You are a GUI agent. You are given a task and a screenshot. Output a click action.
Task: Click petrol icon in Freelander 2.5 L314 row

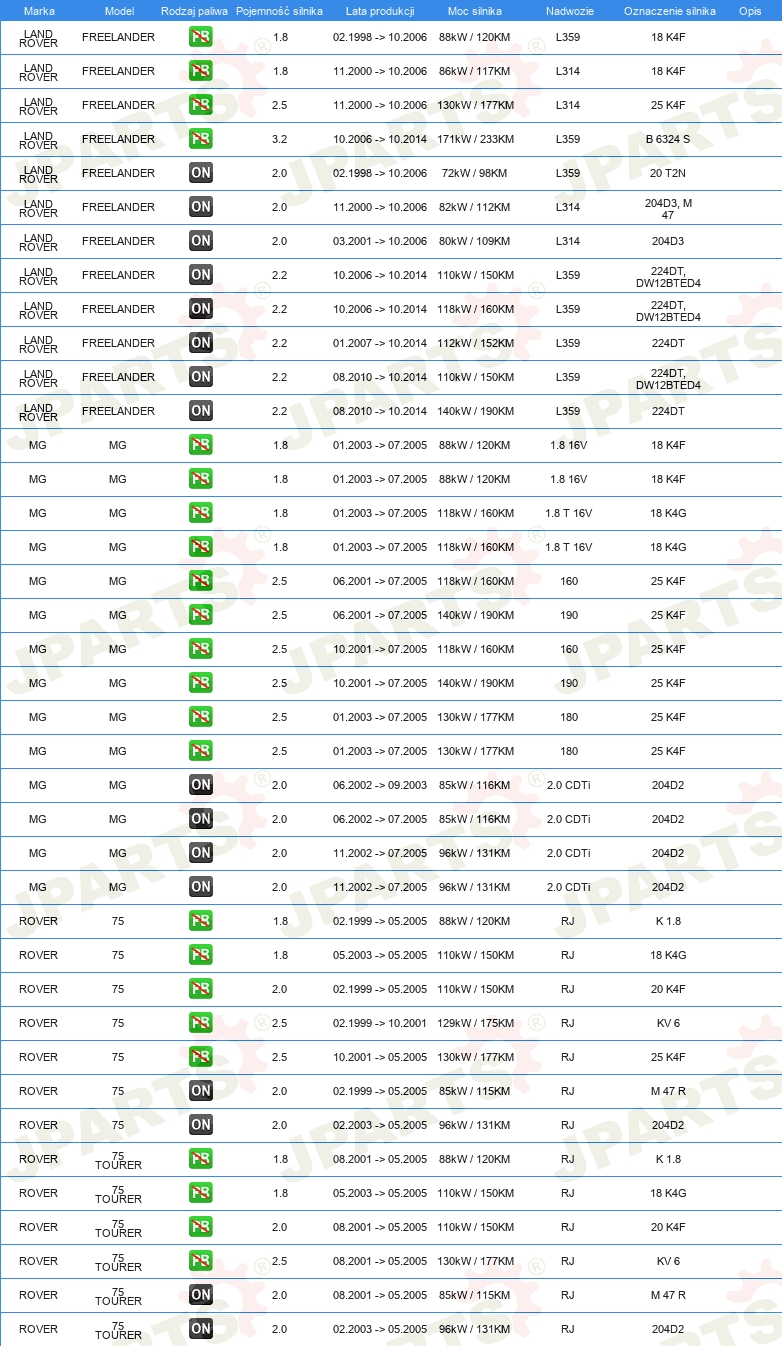[x=201, y=105]
